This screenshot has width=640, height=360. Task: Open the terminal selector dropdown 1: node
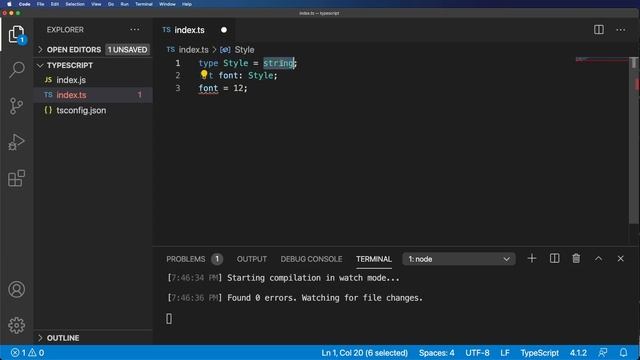coord(459,259)
